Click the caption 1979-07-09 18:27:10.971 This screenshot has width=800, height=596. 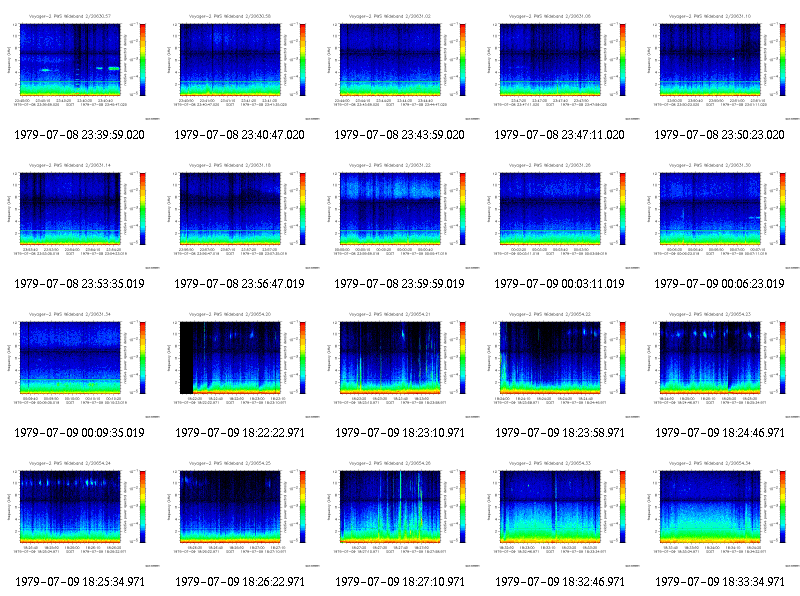pyautogui.click(x=400, y=582)
